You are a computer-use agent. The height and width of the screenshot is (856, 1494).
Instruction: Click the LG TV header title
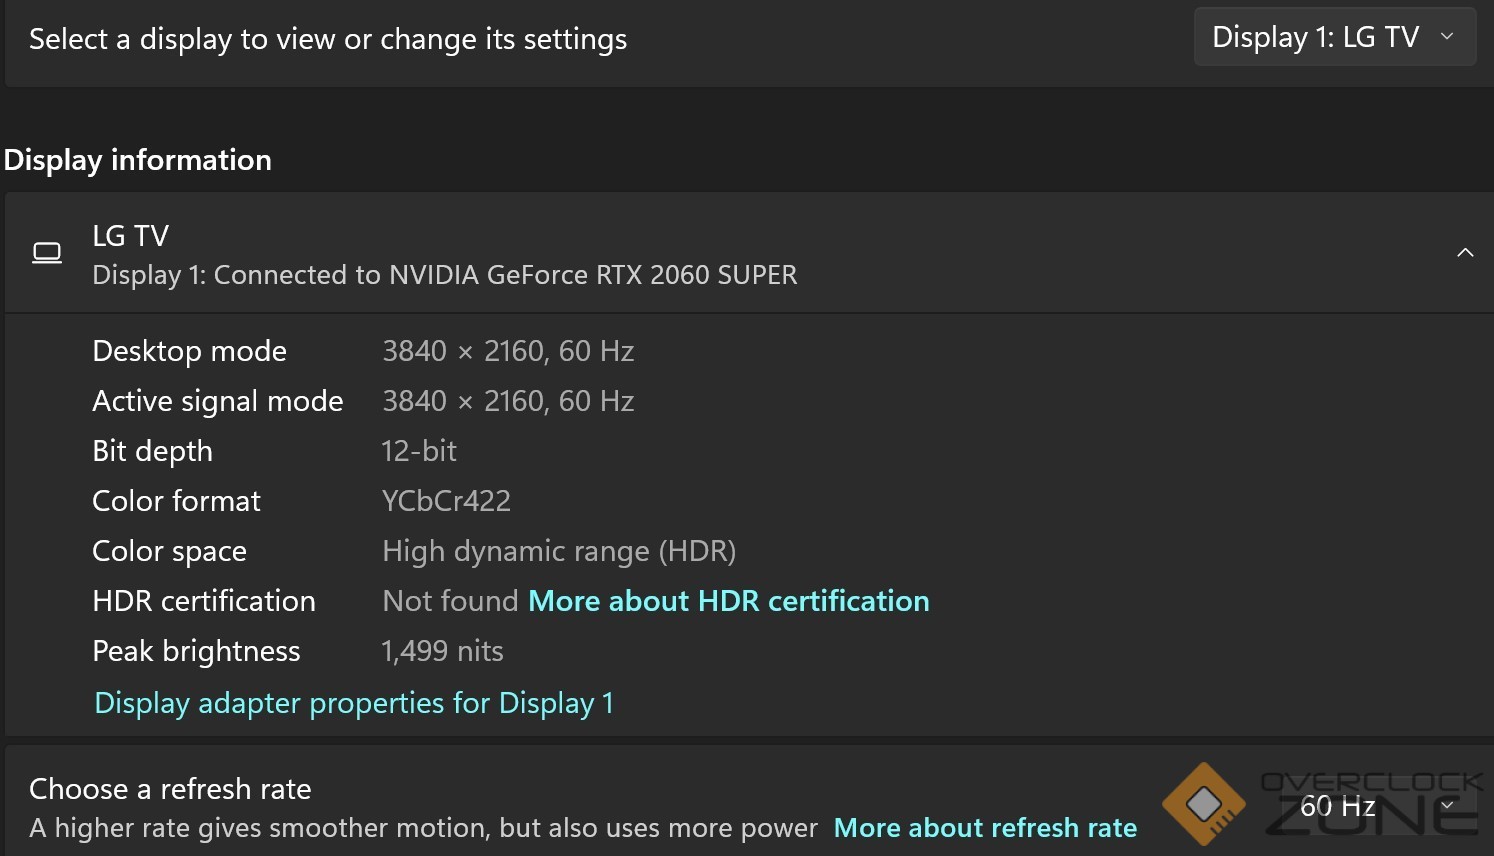131,236
